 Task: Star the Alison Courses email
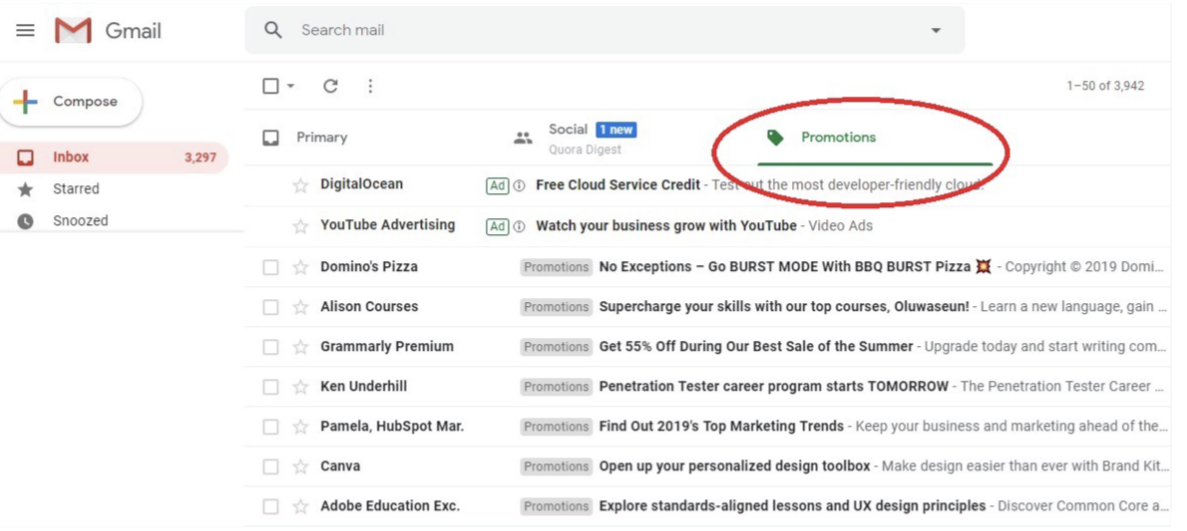point(301,307)
